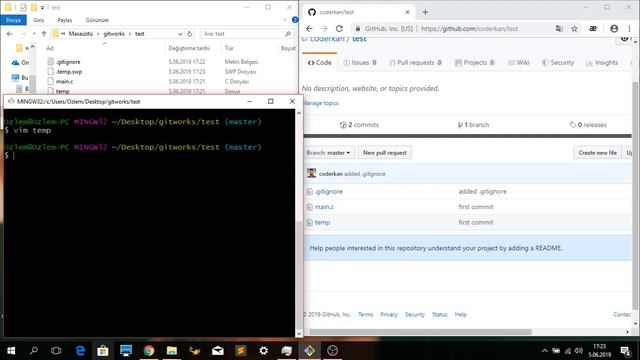This screenshot has width=640, height=360.
Task: Open the Security tab
Action: tap(558, 62)
